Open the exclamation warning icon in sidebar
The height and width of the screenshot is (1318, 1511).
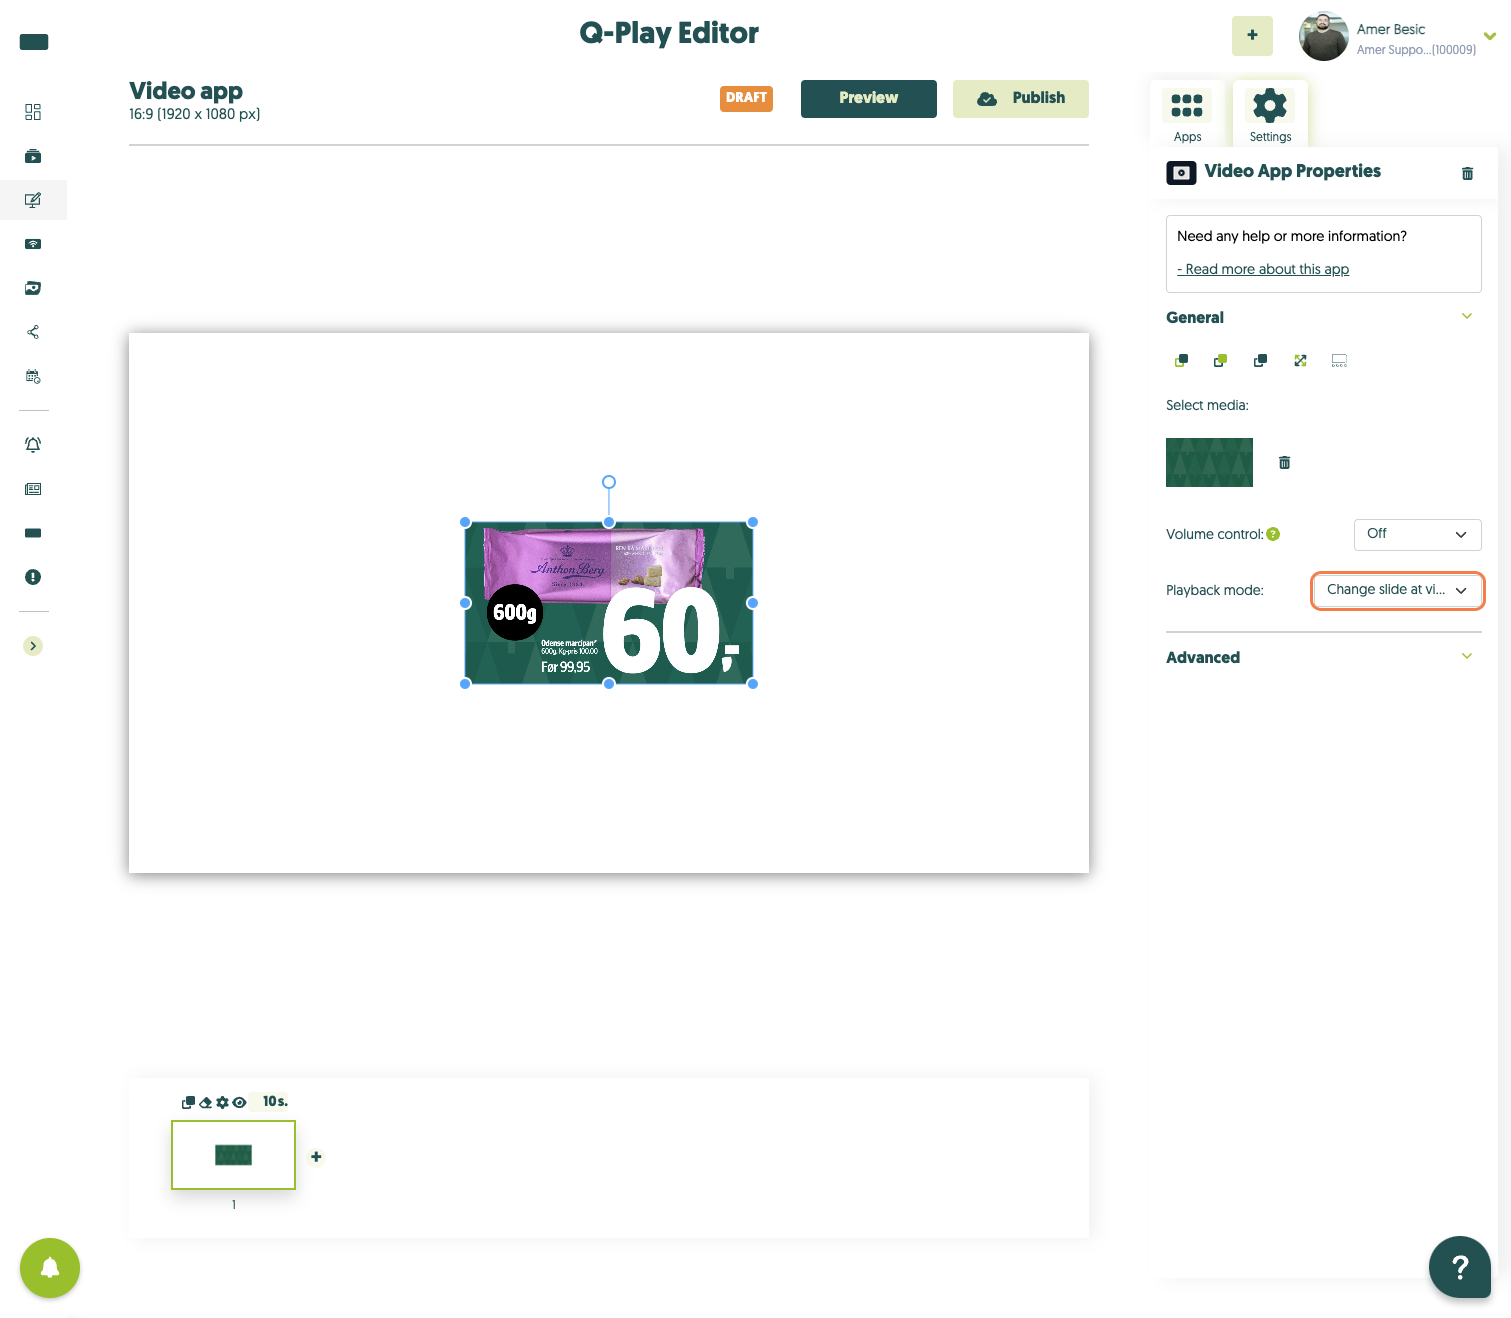coord(33,577)
